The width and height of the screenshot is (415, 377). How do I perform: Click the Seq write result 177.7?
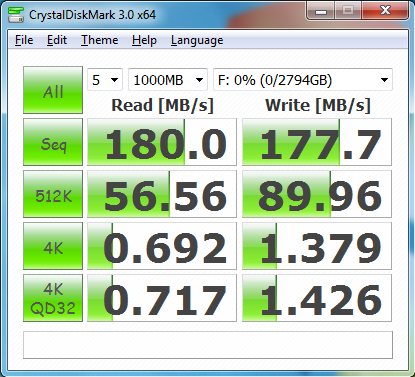[x=317, y=142]
